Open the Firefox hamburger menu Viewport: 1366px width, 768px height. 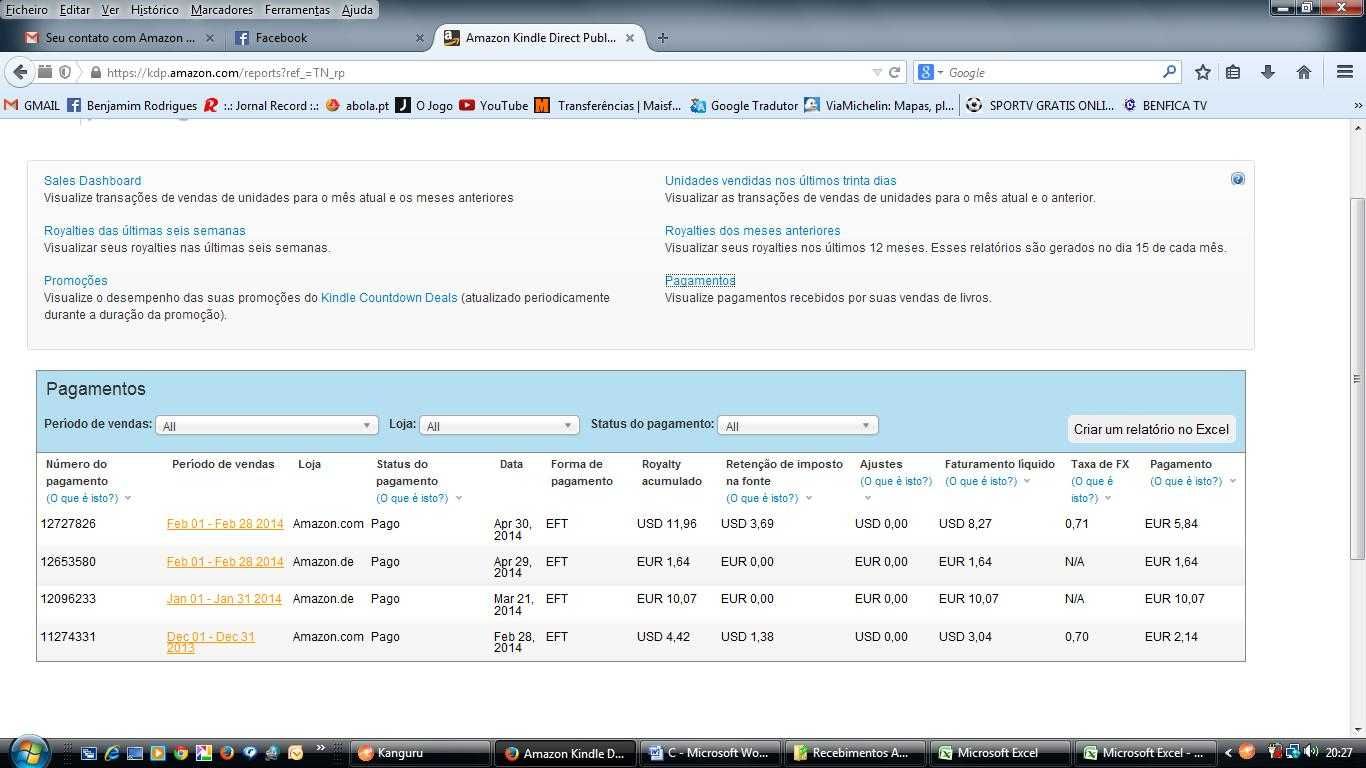[x=1345, y=72]
